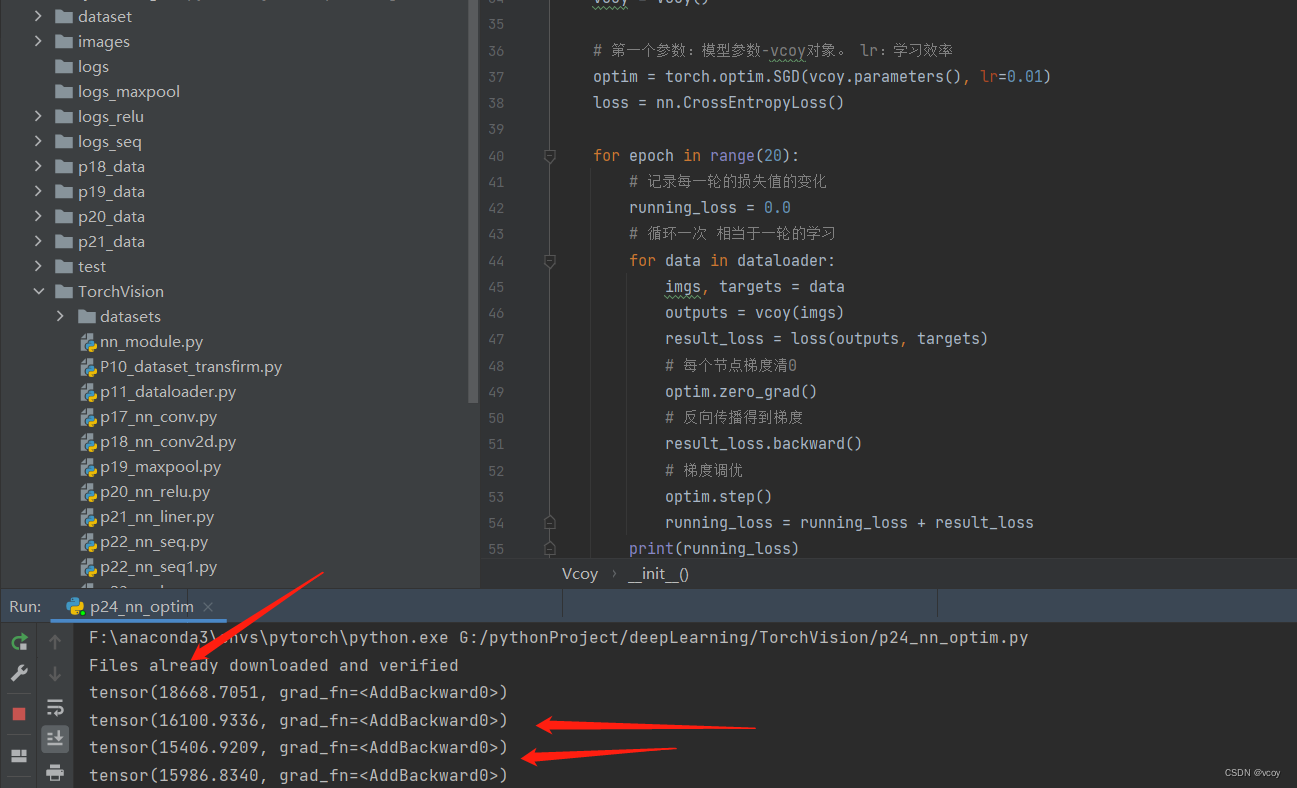Viewport: 1297px width, 788px height.
Task: Collapse the dataloader for-loop on line 44
Action: 549,261
